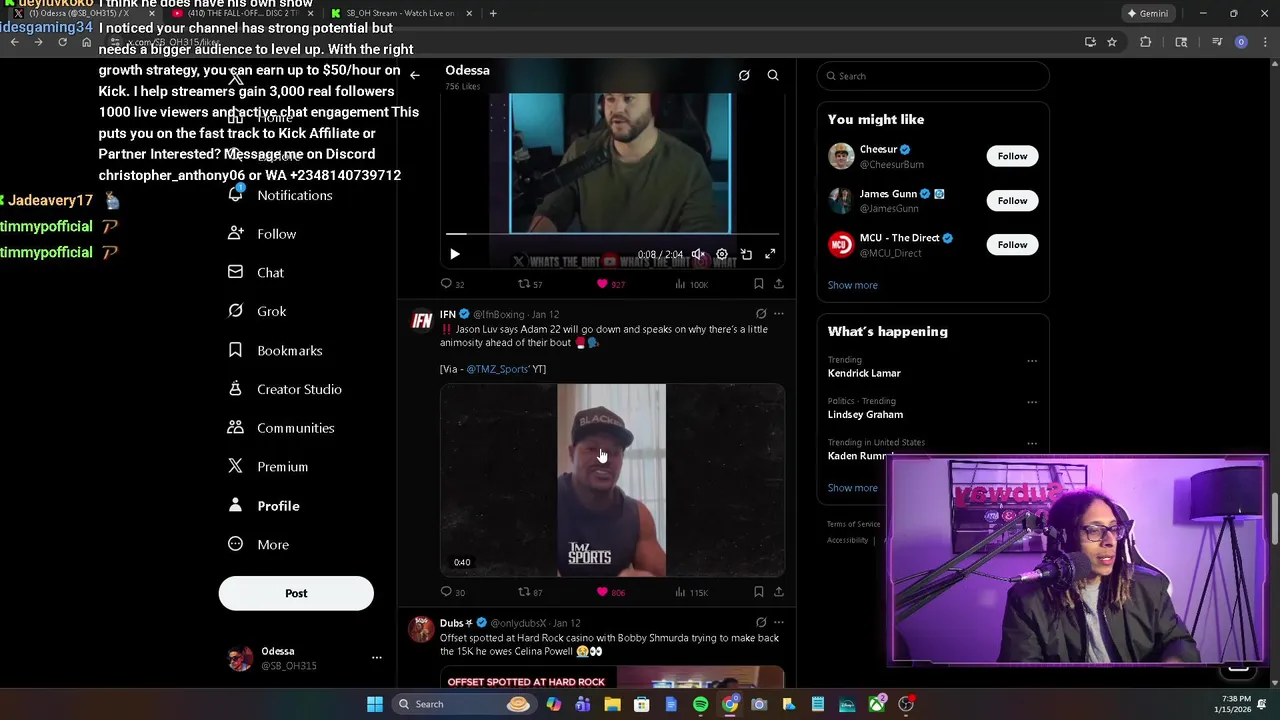1280x720 pixels.
Task: Open the top video in picture-in-picture
Action: tap(746, 254)
